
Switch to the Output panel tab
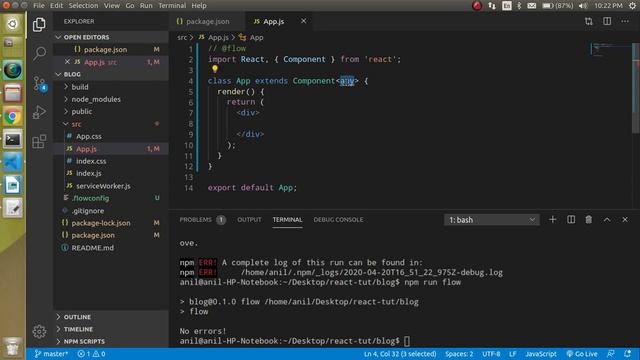(249, 220)
